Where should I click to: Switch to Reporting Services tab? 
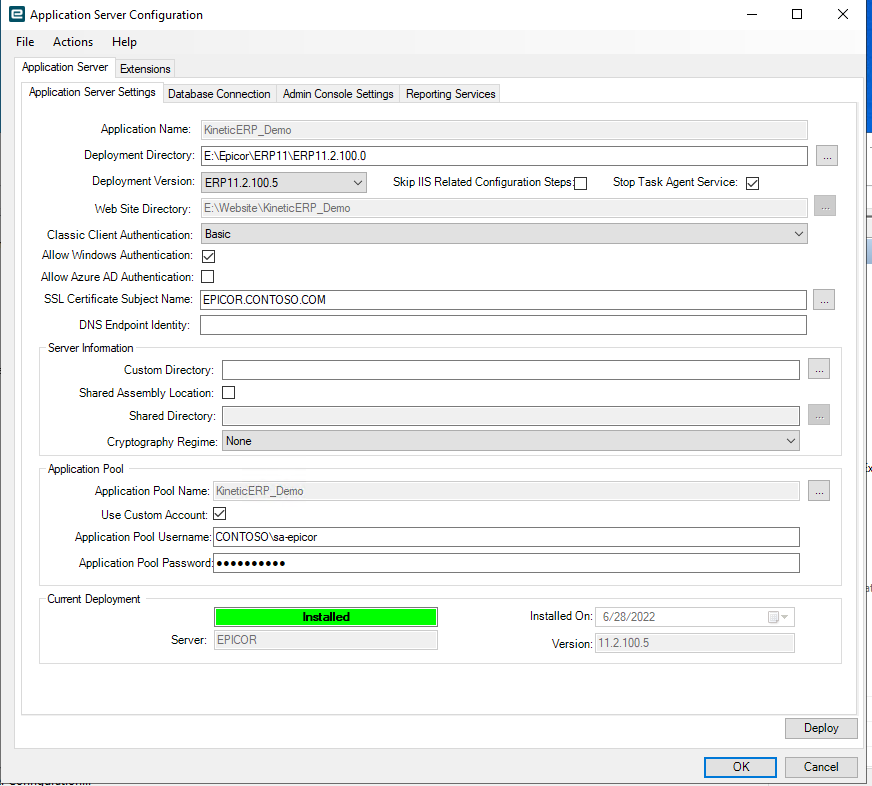[x=450, y=94]
